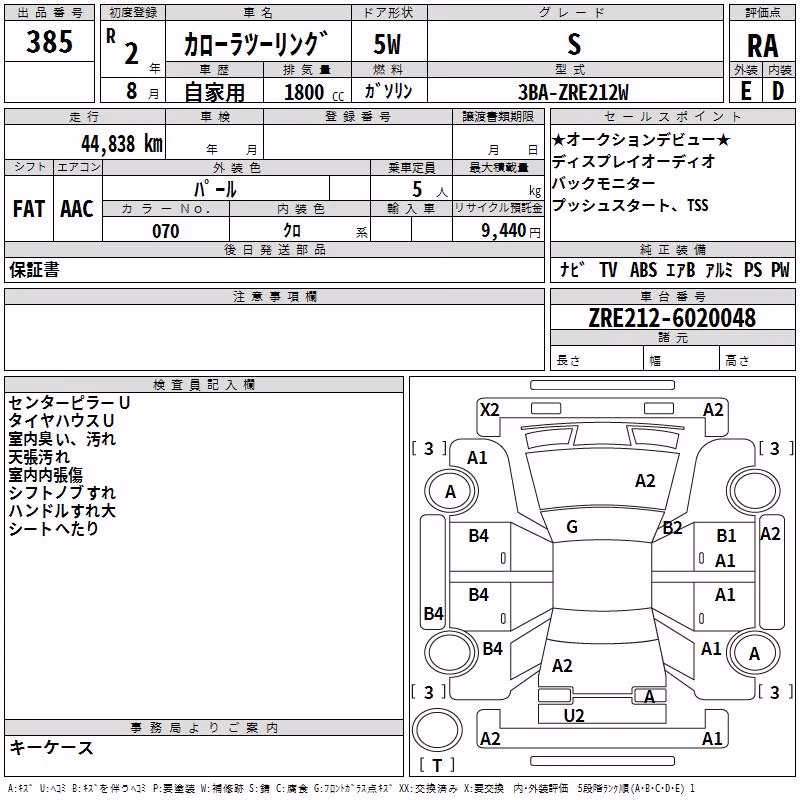Click the air conditioner value AAC
Image resolution: width=800 pixels, height=800 pixels.
tap(77, 209)
